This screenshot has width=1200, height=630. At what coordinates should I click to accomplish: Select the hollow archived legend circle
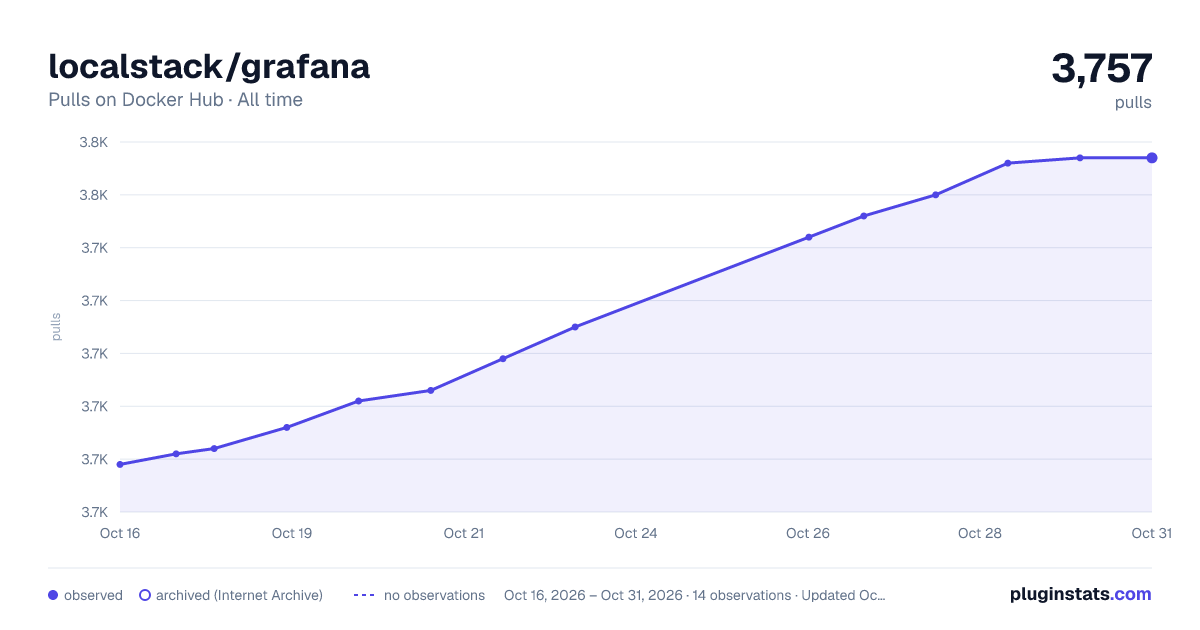(145, 595)
